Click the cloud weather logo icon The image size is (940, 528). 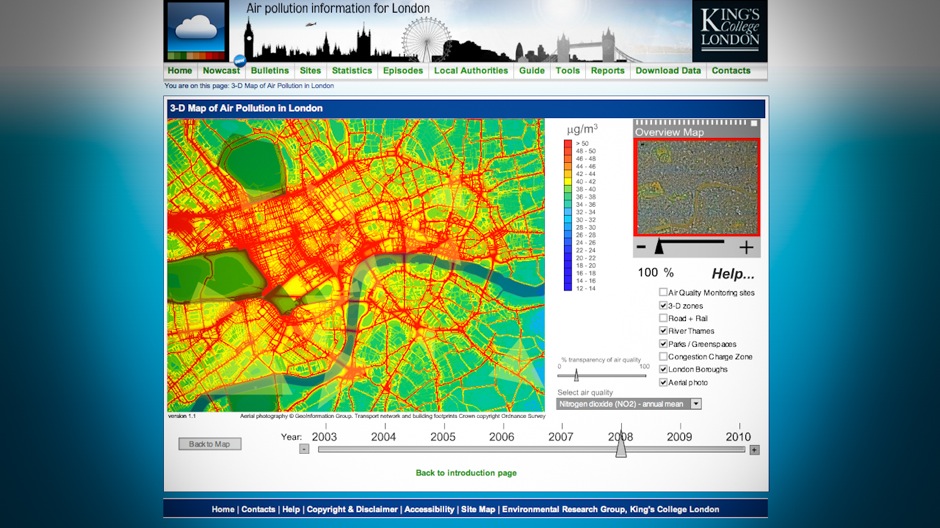pos(197,31)
